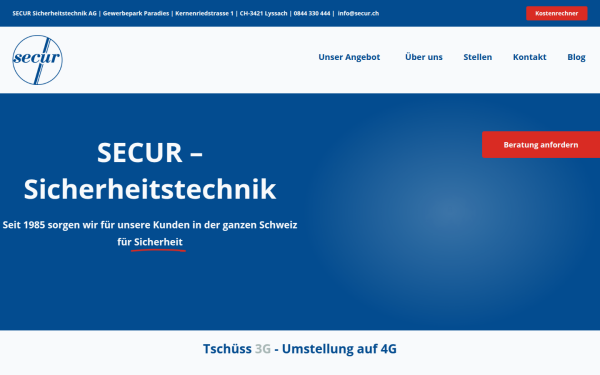Viewport: 600px width, 375px height.
Task: Navigate to Kontakt
Action: pos(529,57)
